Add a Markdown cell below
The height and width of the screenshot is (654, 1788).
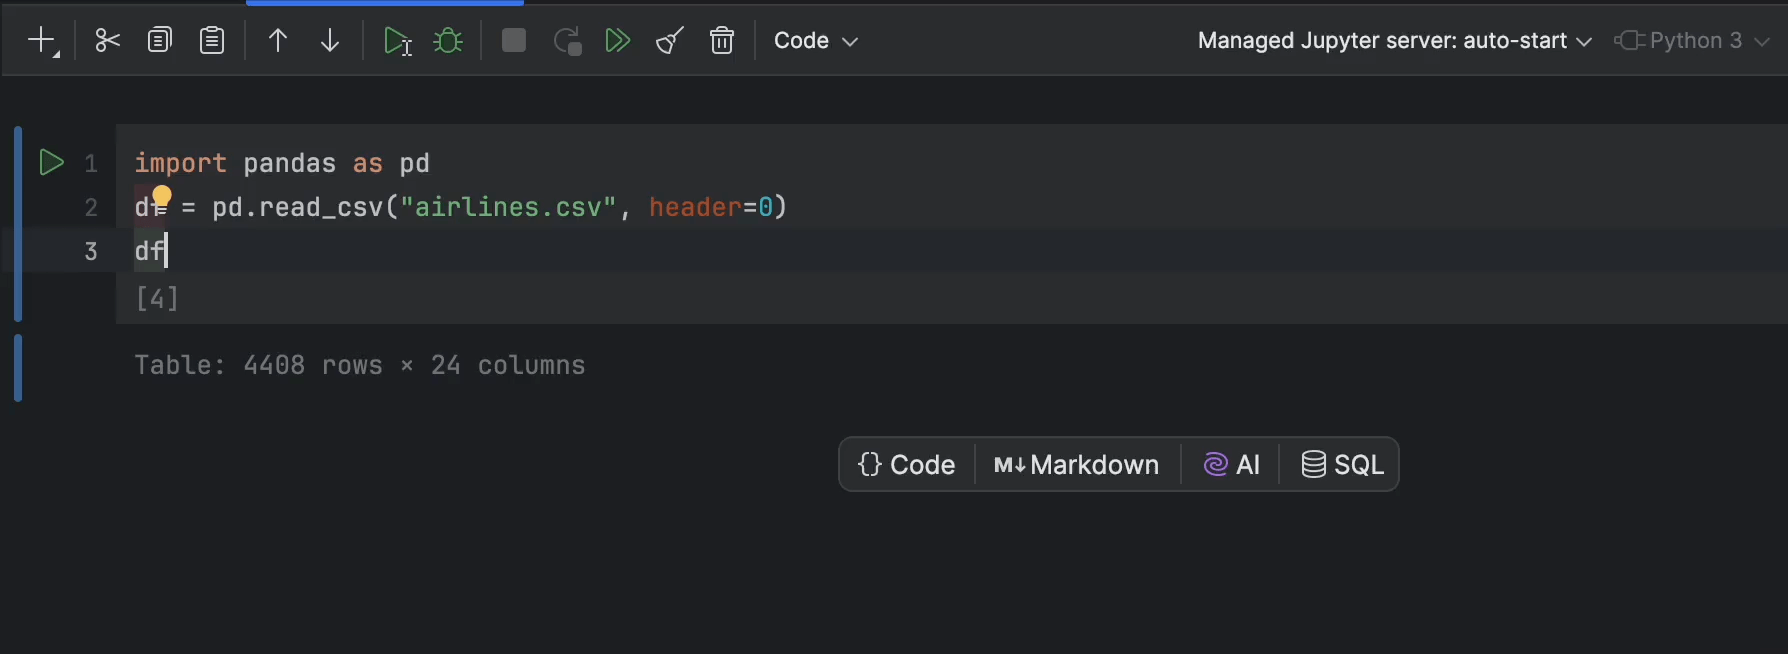pos(1077,465)
